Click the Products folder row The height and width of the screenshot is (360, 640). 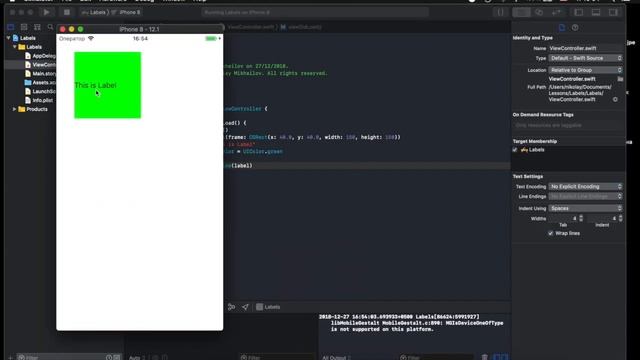coord(33,109)
